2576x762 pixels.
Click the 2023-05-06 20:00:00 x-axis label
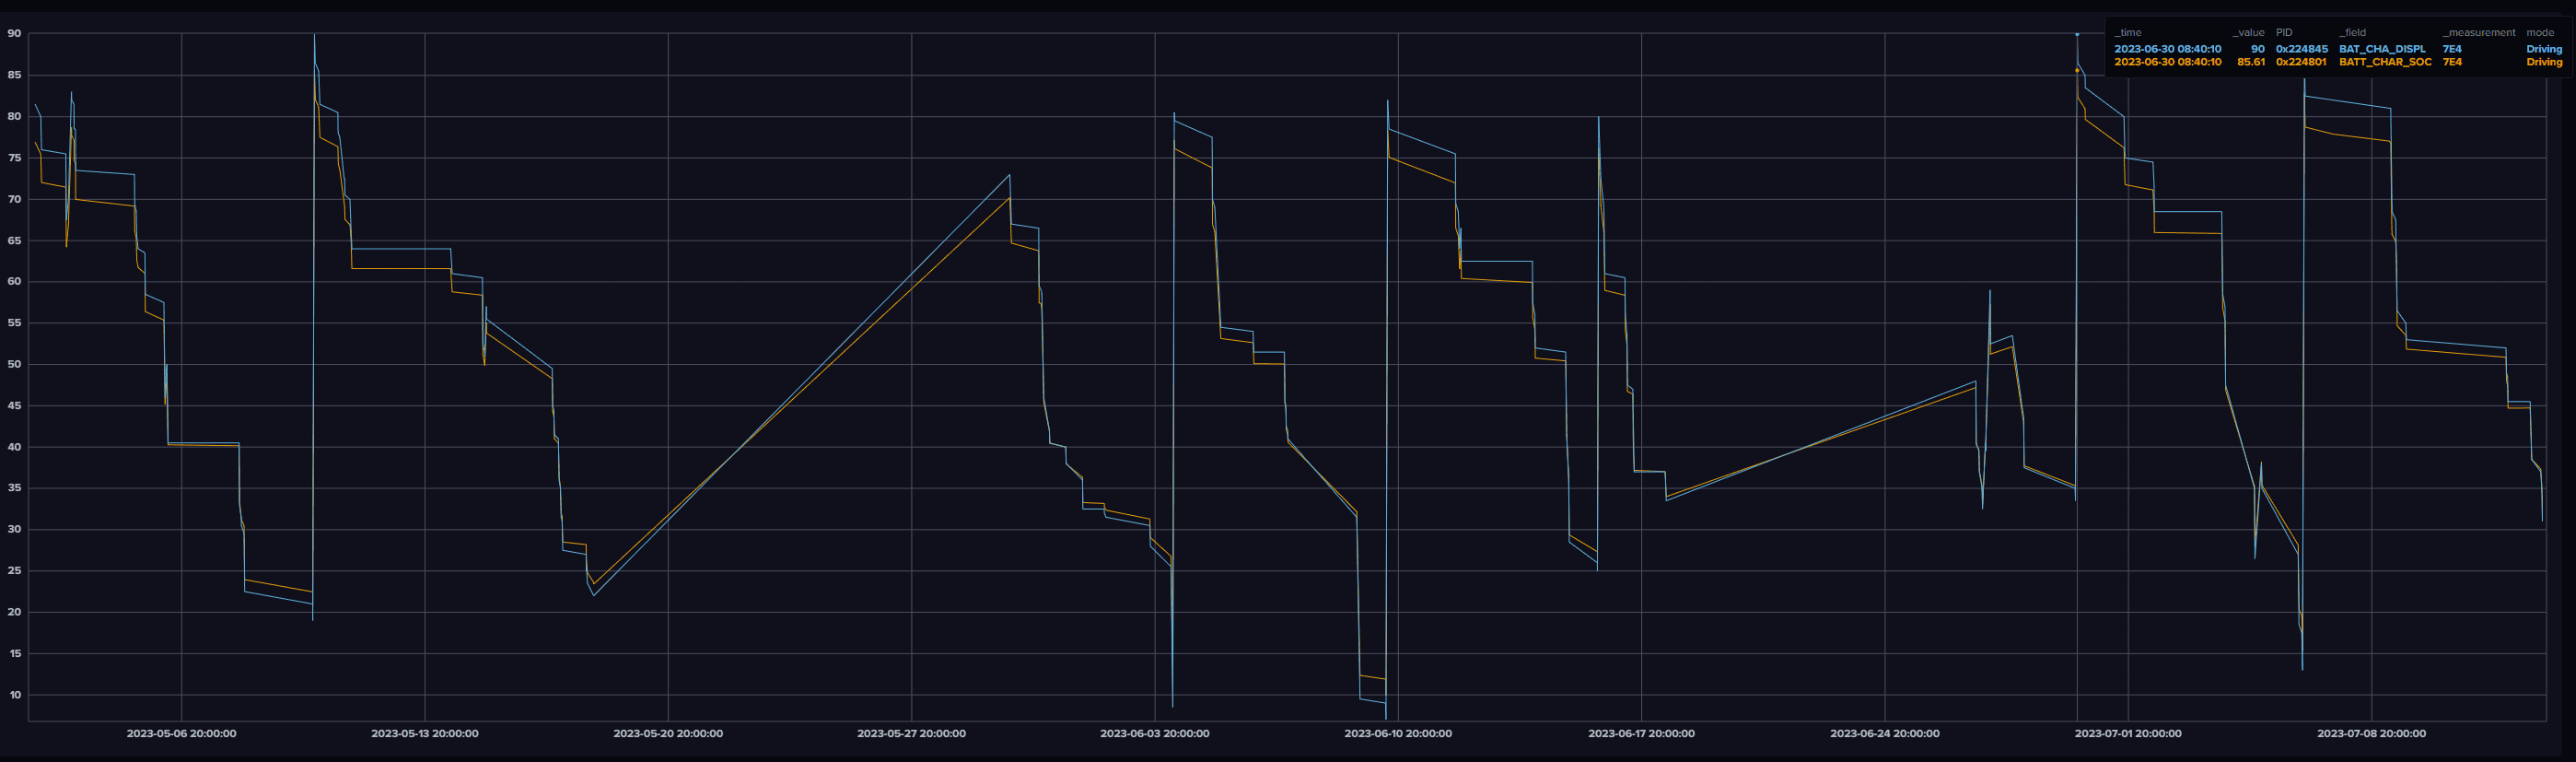[x=181, y=733]
